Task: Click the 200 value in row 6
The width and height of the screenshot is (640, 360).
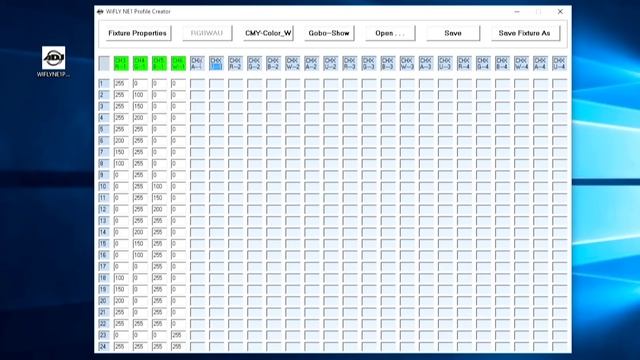Action: pyautogui.click(x=121, y=141)
